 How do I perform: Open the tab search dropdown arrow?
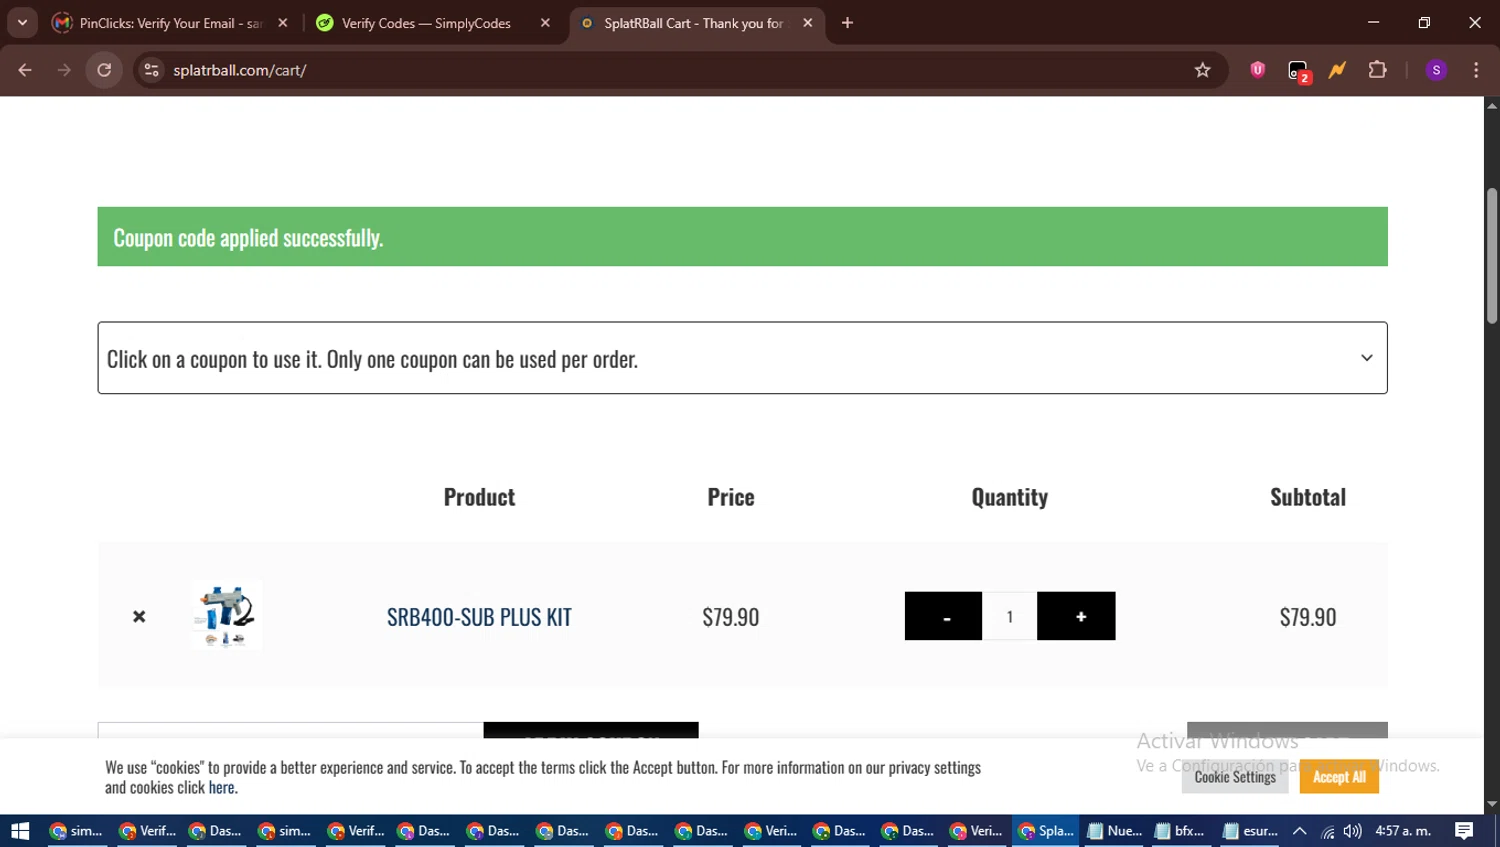22,23
